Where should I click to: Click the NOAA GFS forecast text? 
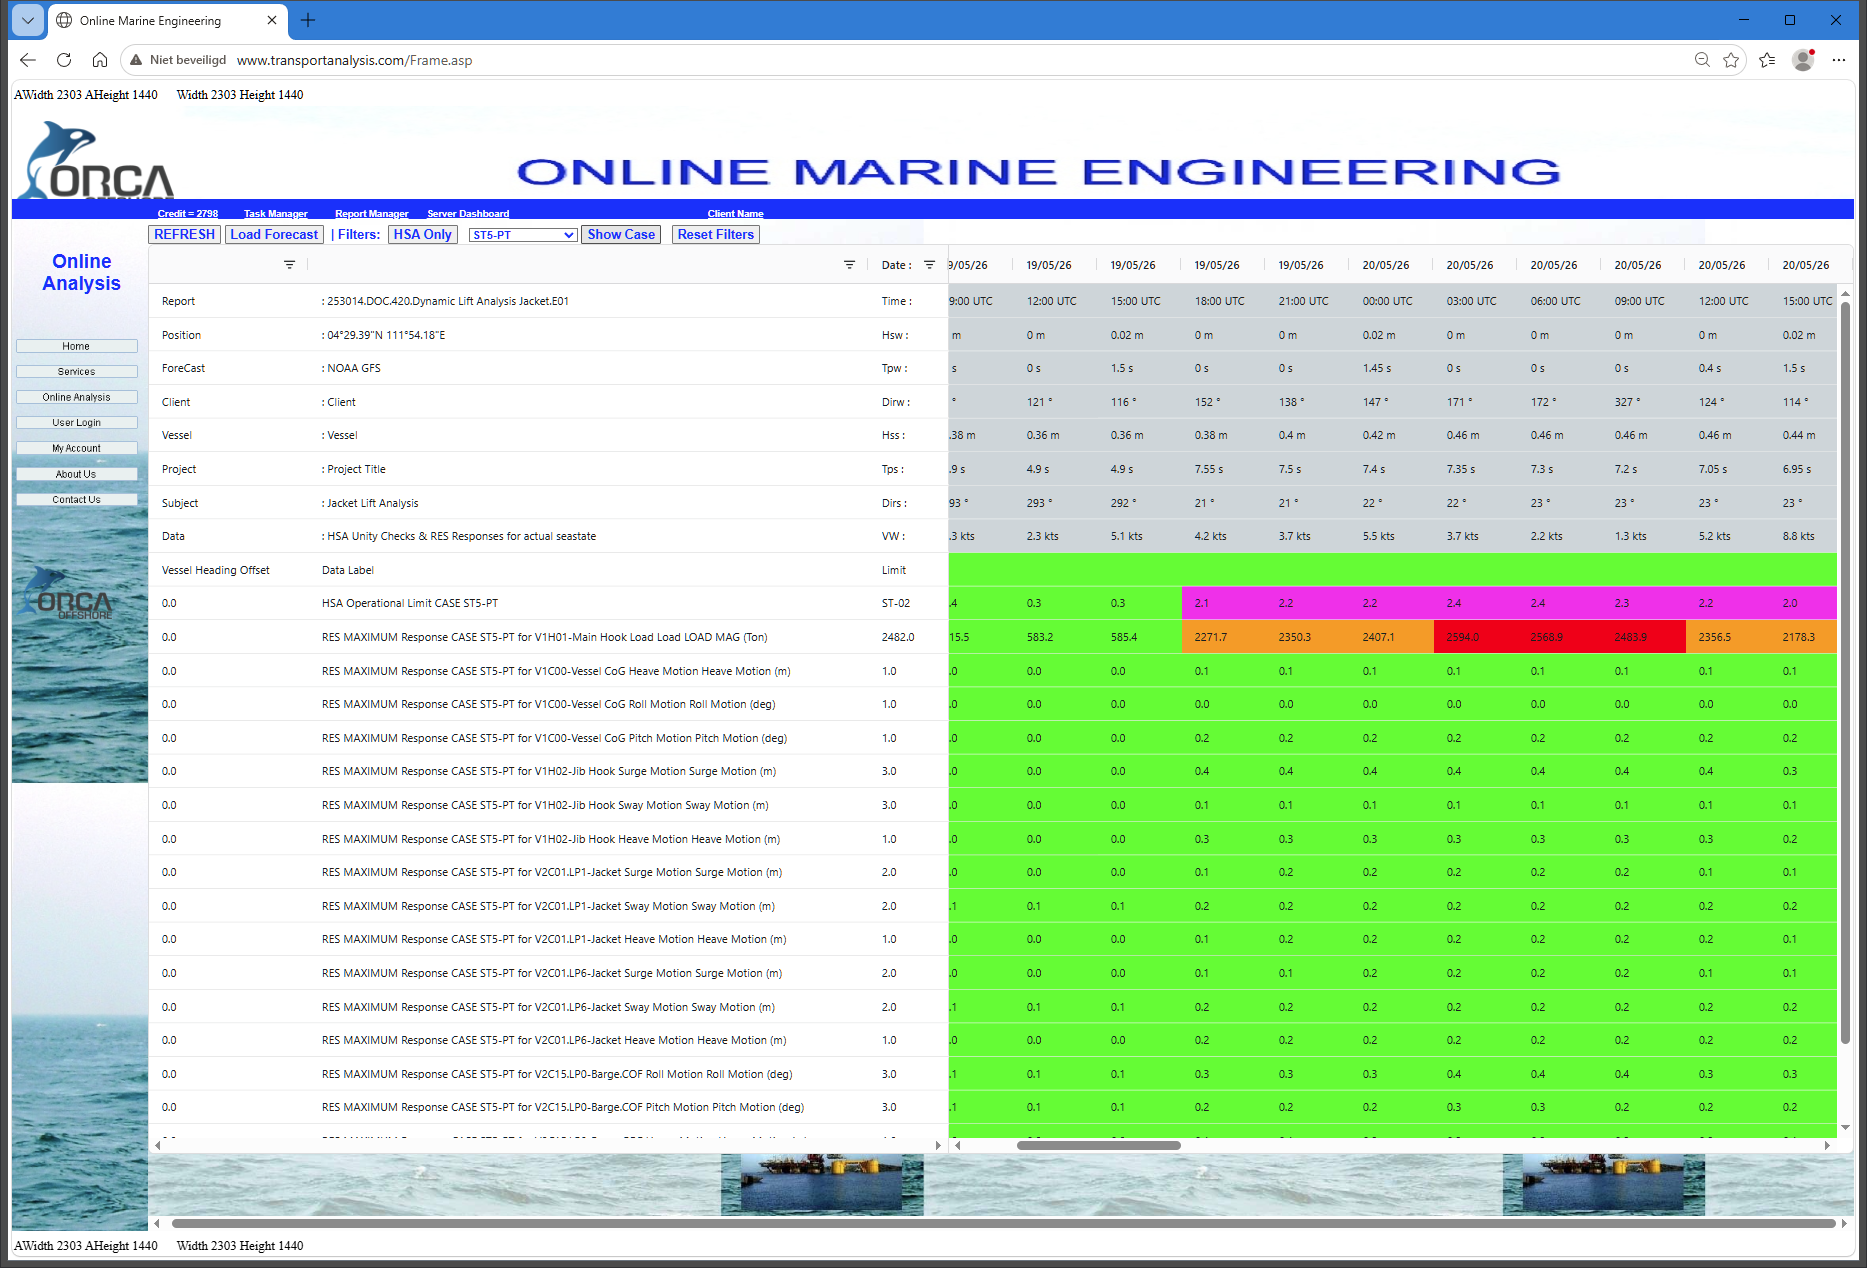click(354, 368)
